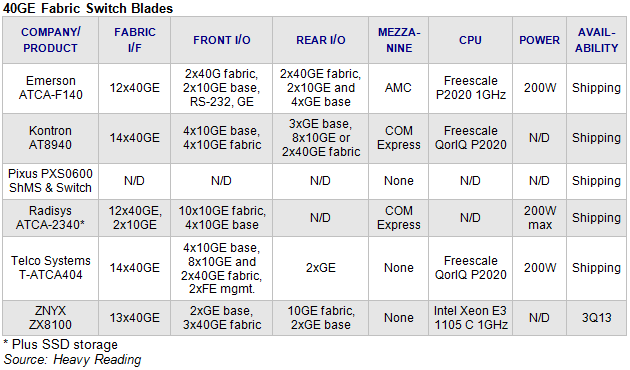Select the CPU column header

pos(470,40)
